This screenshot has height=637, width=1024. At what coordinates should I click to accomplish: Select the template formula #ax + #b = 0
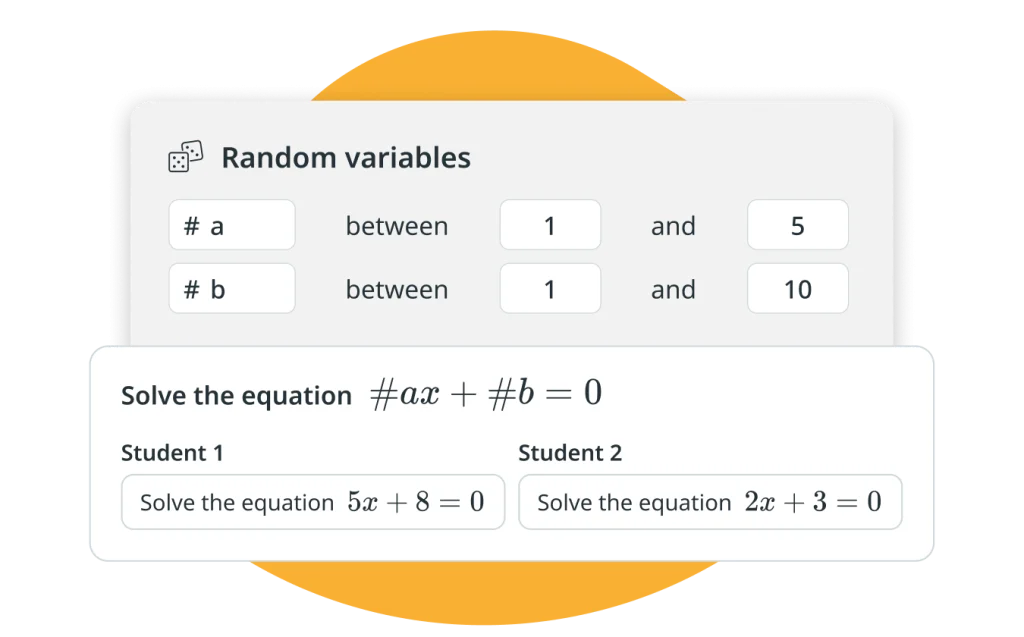(485, 394)
